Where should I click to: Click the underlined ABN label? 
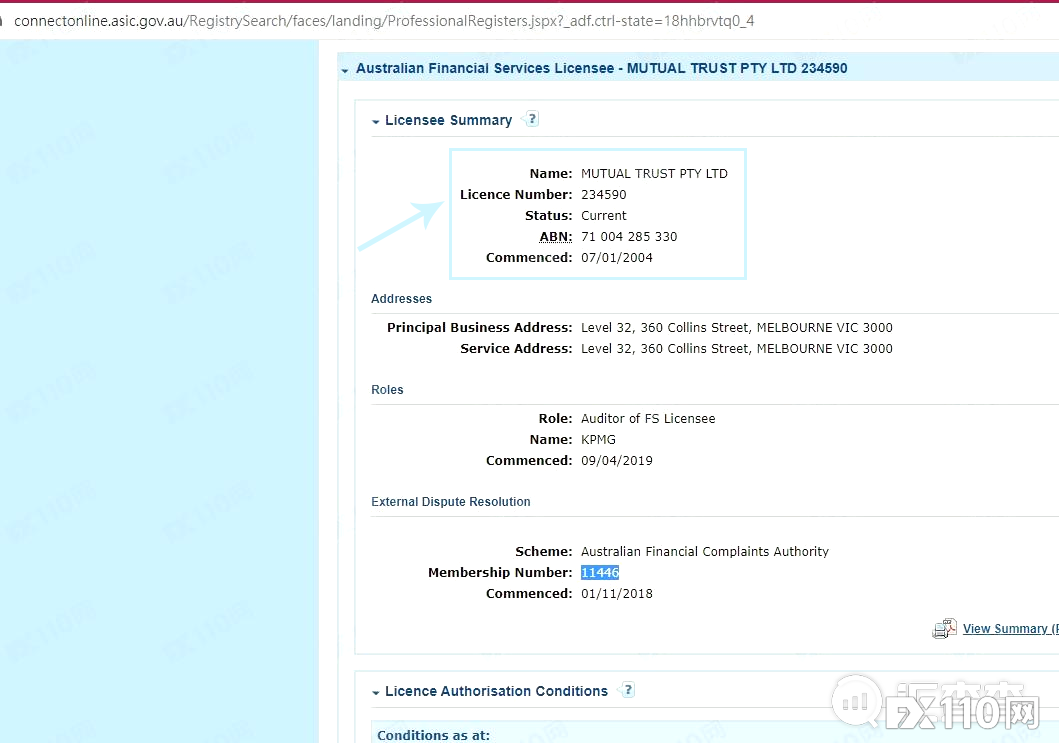pyautogui.click(x=556, y=237)
